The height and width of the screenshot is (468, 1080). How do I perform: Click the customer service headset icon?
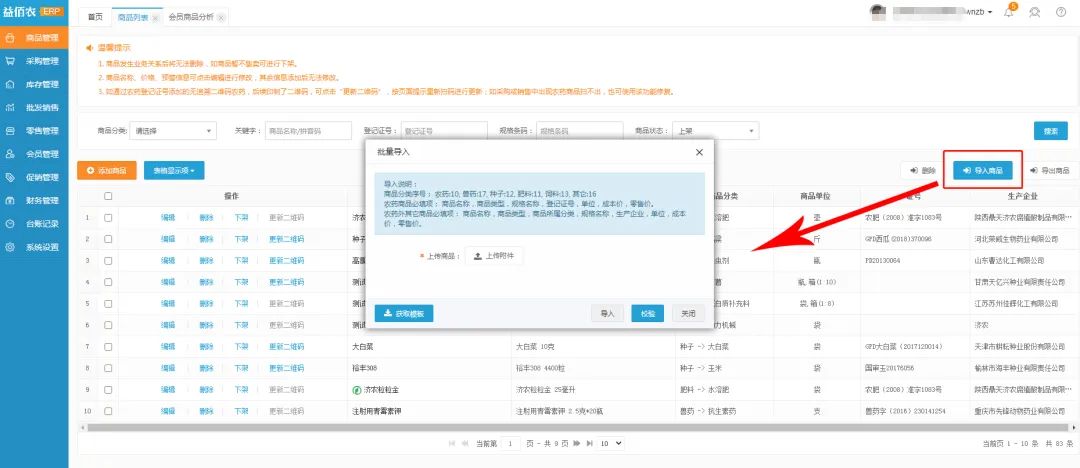[1034, 12]
